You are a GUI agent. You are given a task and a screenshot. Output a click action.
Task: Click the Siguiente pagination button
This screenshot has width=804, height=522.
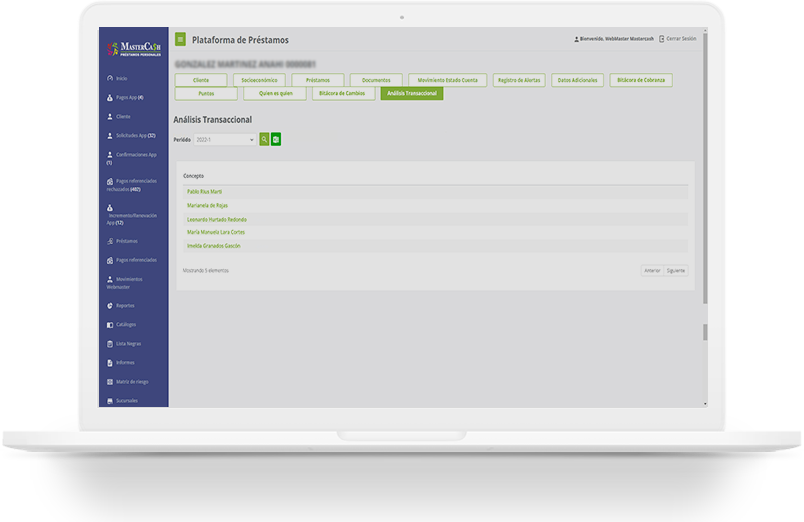pyautogui.click(x=676, y=270)
